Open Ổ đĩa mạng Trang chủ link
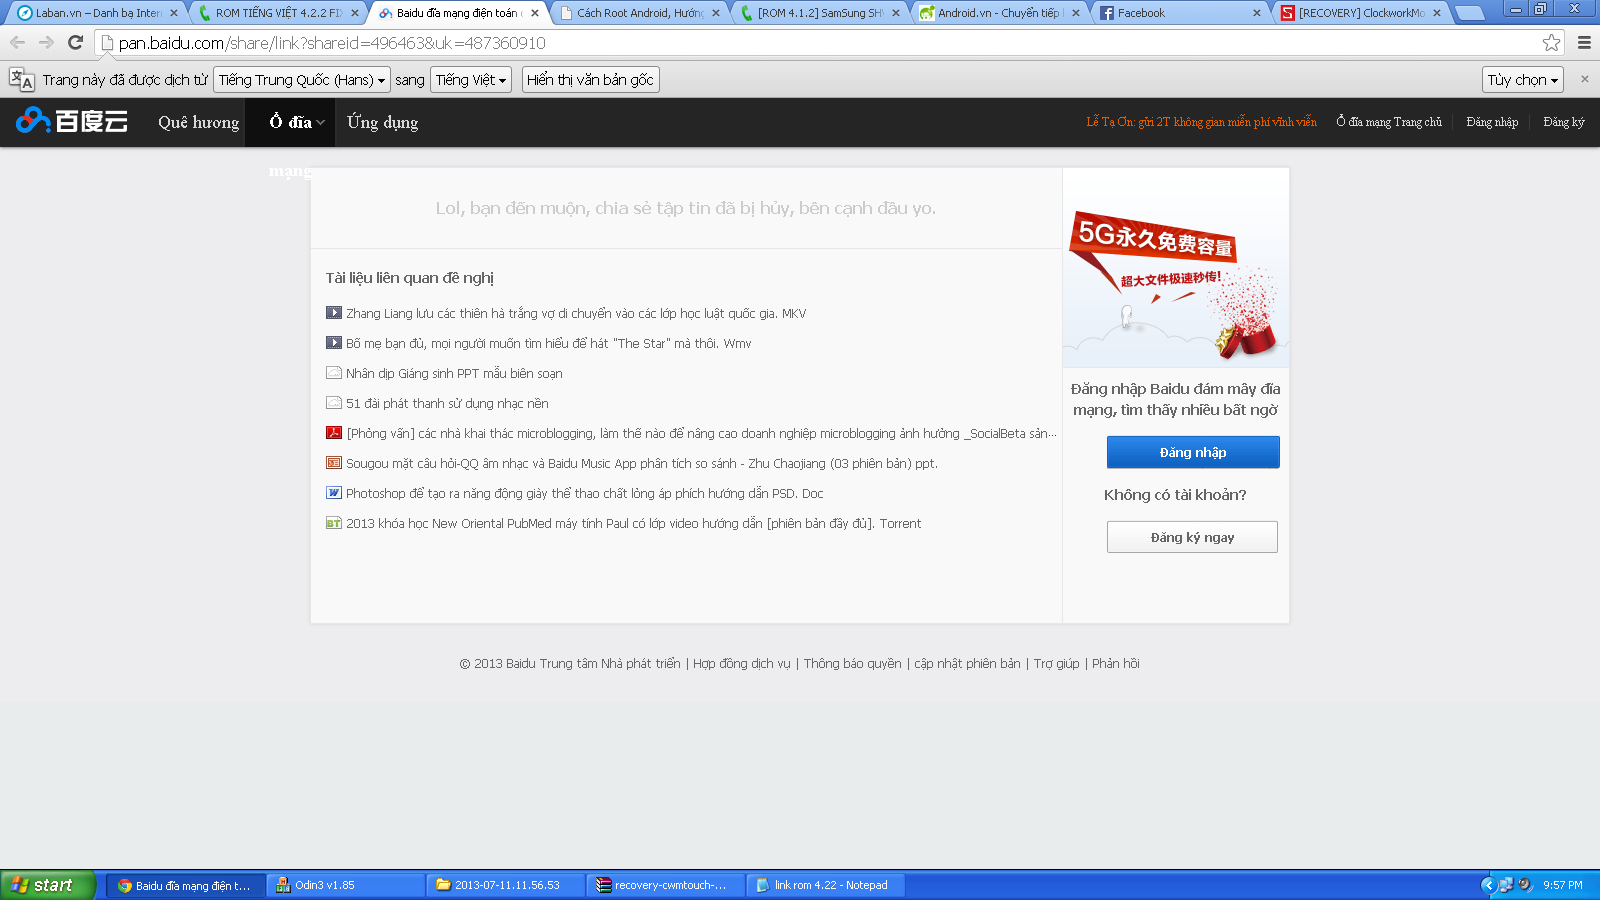The height and width of the screenshot is (900, 1600). click(1389, 122)
